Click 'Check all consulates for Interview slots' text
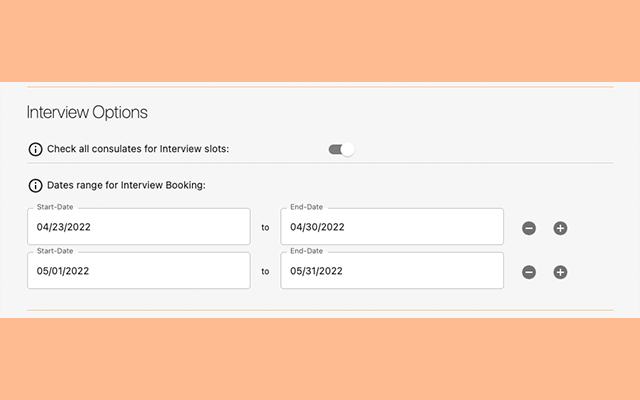Screen dimensions: 640x400 click(138, 150)
